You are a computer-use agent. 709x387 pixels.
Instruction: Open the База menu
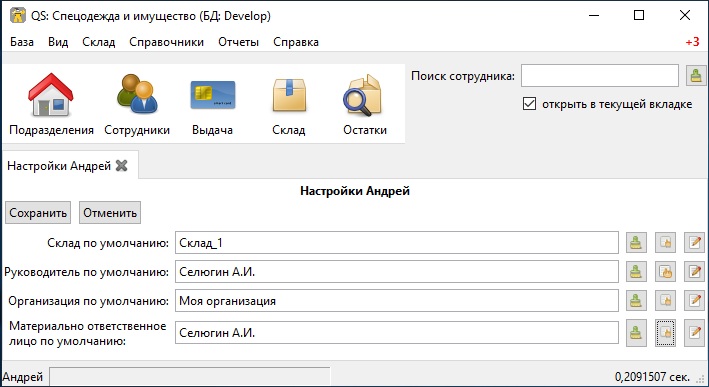pyautogui.click(x=22, y=42)
